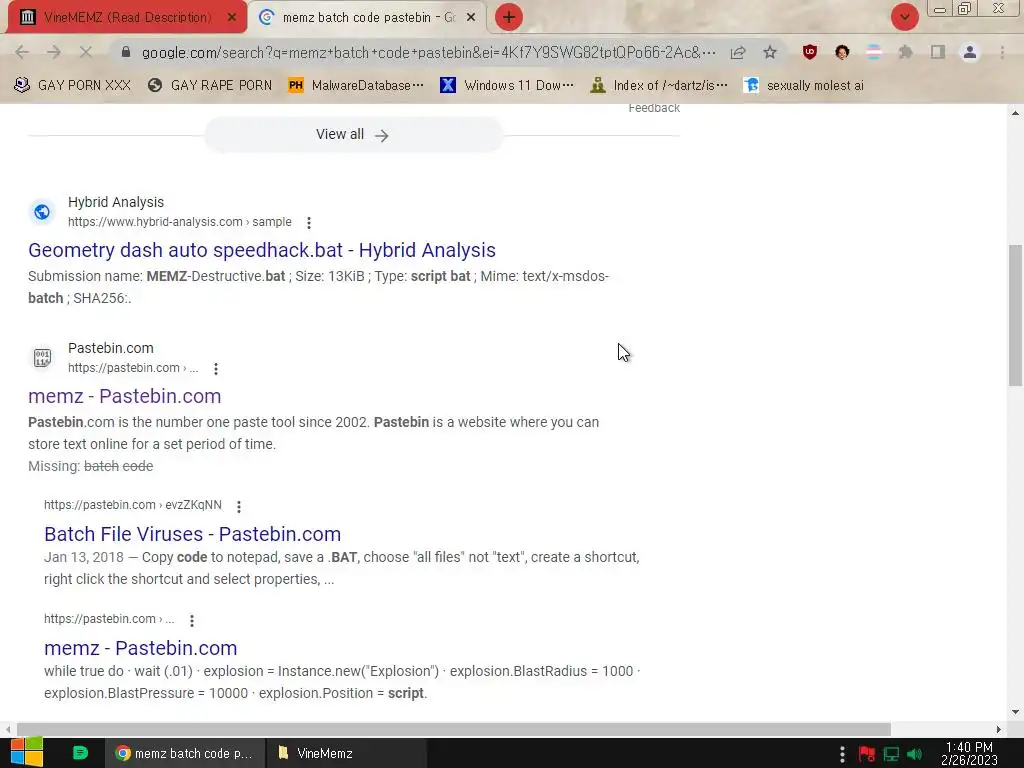Screen dimensions: 1024x768
Task: Select the memz batch code pastebin tab
Action: point(368,17)
